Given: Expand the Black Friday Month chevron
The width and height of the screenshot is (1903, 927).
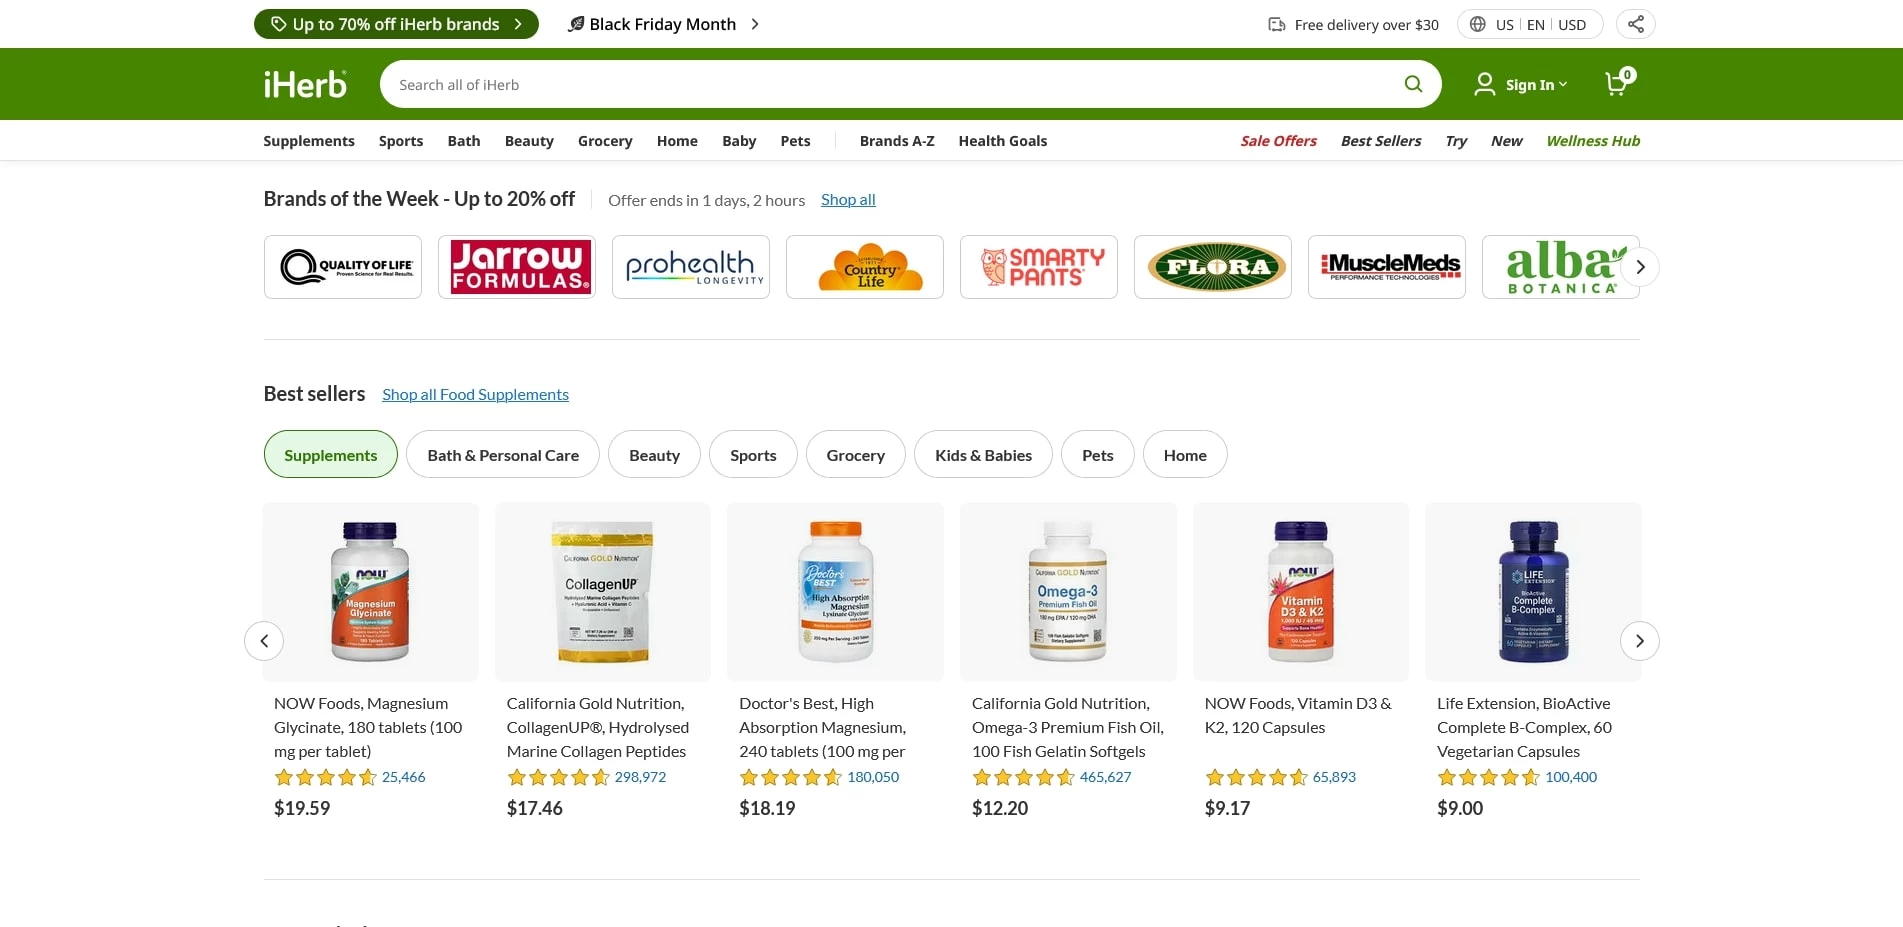Looking at the screenshot, I should 755,23.
